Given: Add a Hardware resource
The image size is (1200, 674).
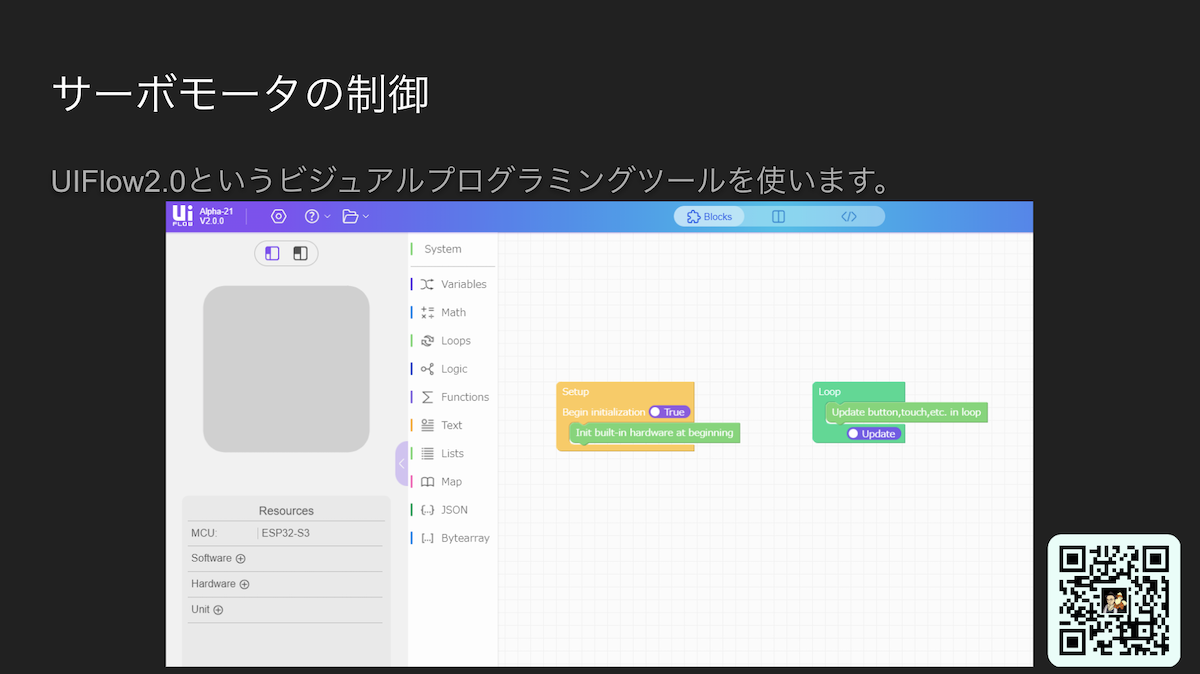Looking at the screenshot, I should click(x=244, y=584).
